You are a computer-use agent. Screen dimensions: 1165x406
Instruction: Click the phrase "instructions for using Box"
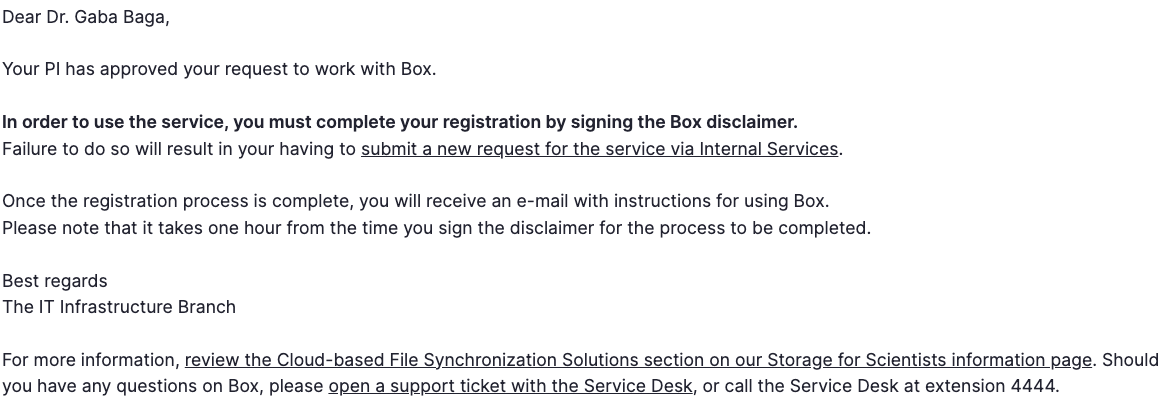click(x=720, y=201)
